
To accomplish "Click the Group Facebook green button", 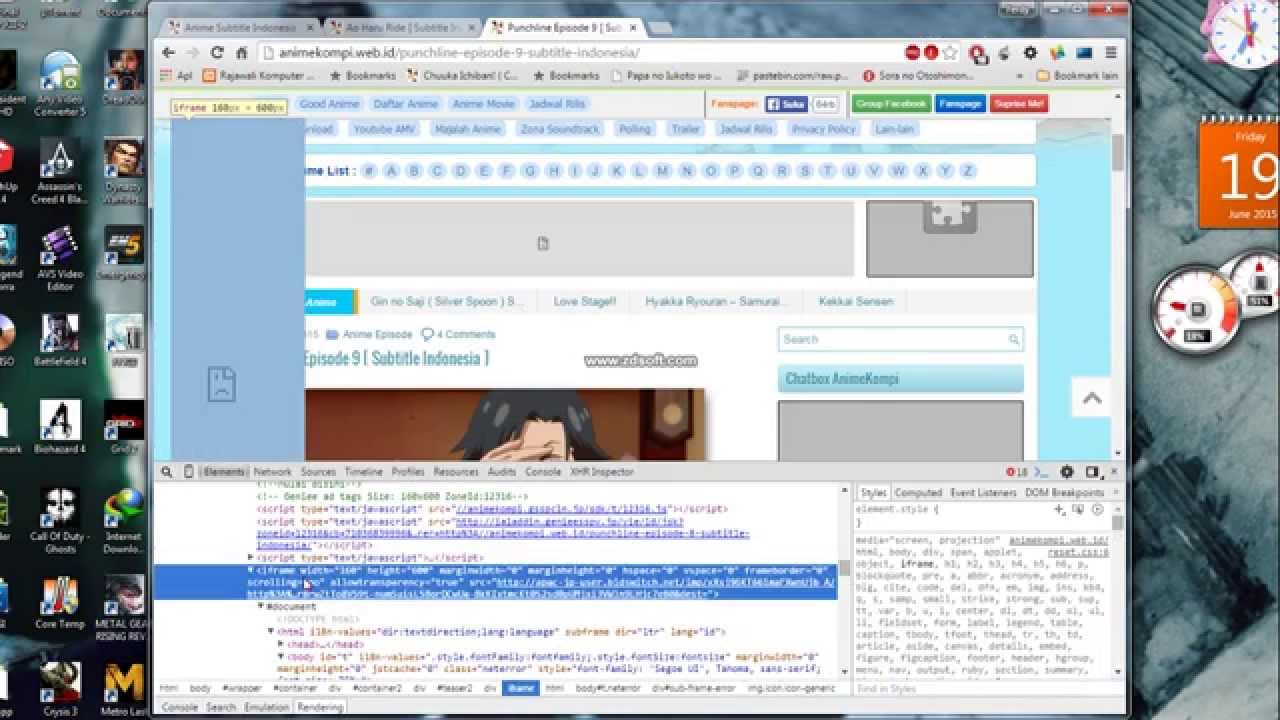I will [x=892, y=104].
